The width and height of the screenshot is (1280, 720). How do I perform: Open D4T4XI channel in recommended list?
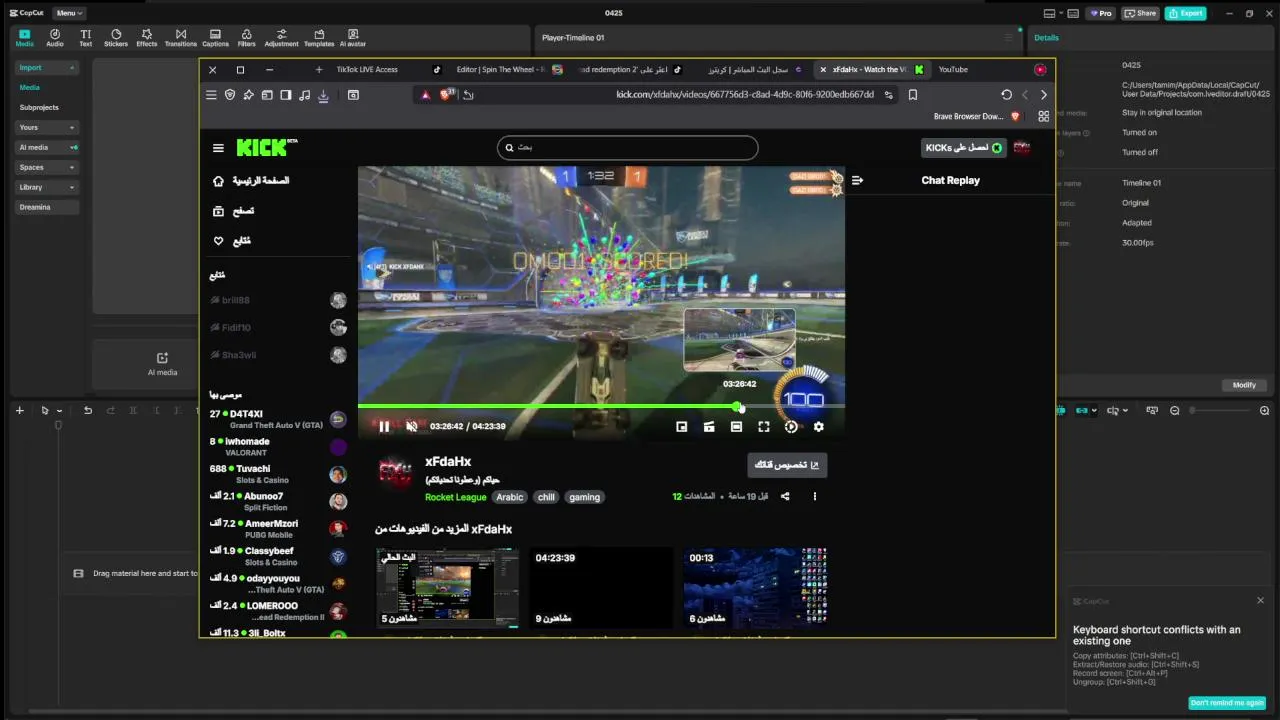(277, 419)
